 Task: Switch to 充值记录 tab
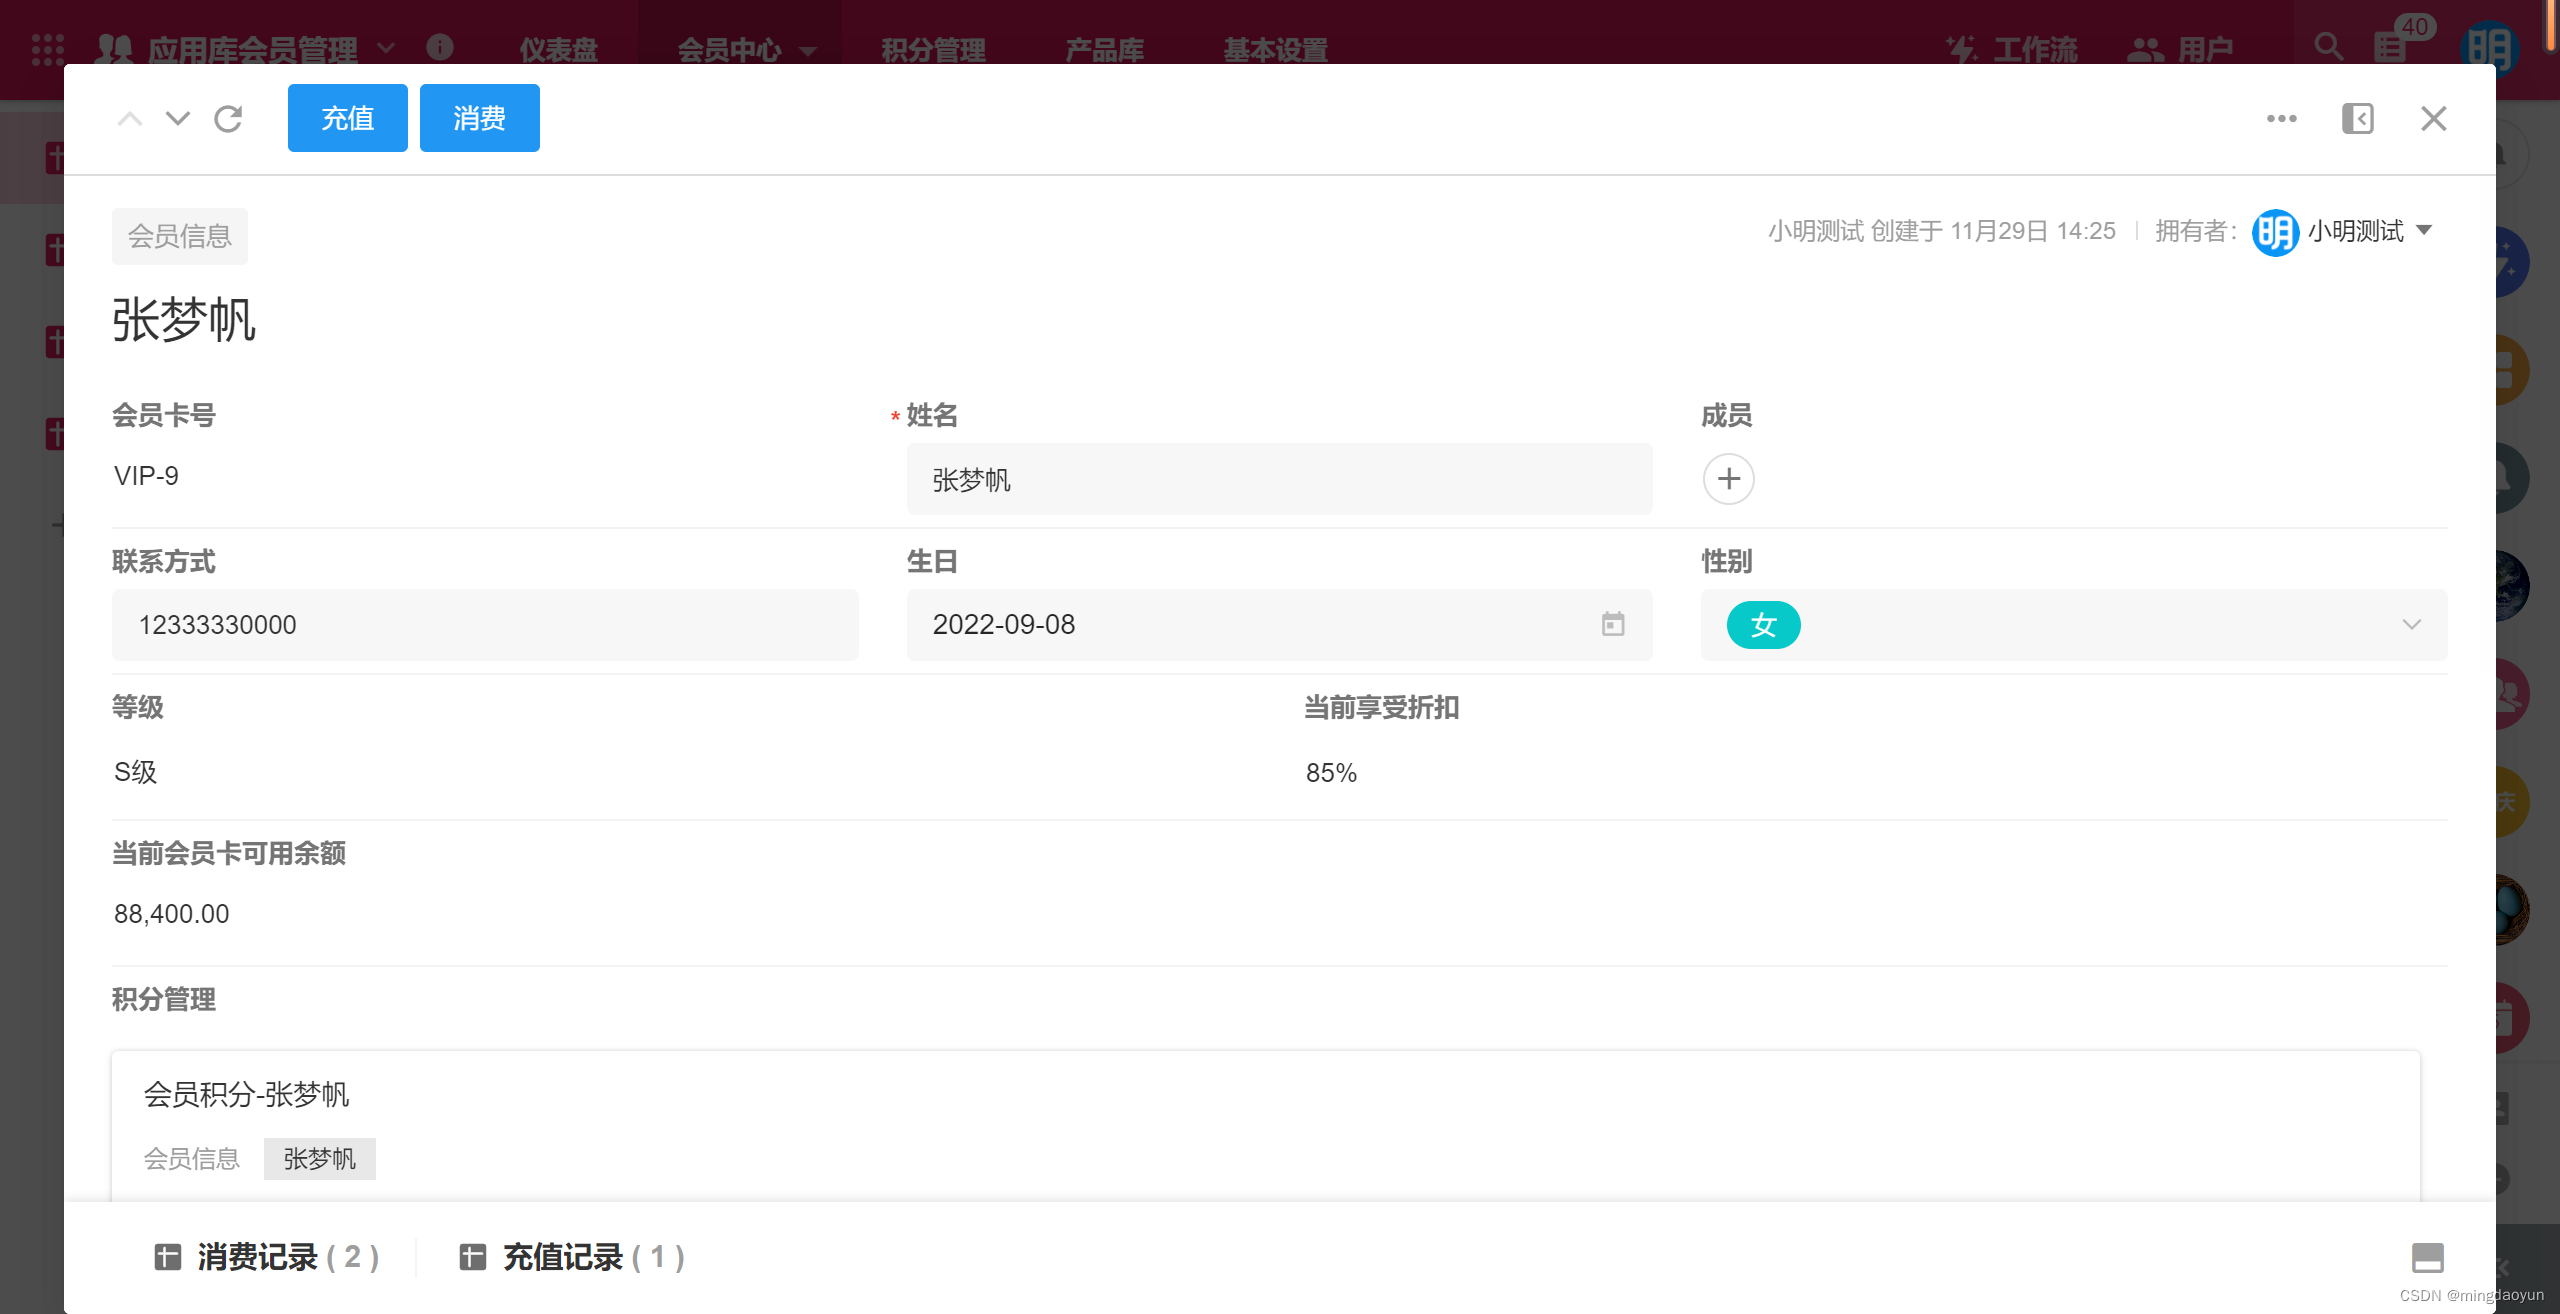coord(572,1257)
